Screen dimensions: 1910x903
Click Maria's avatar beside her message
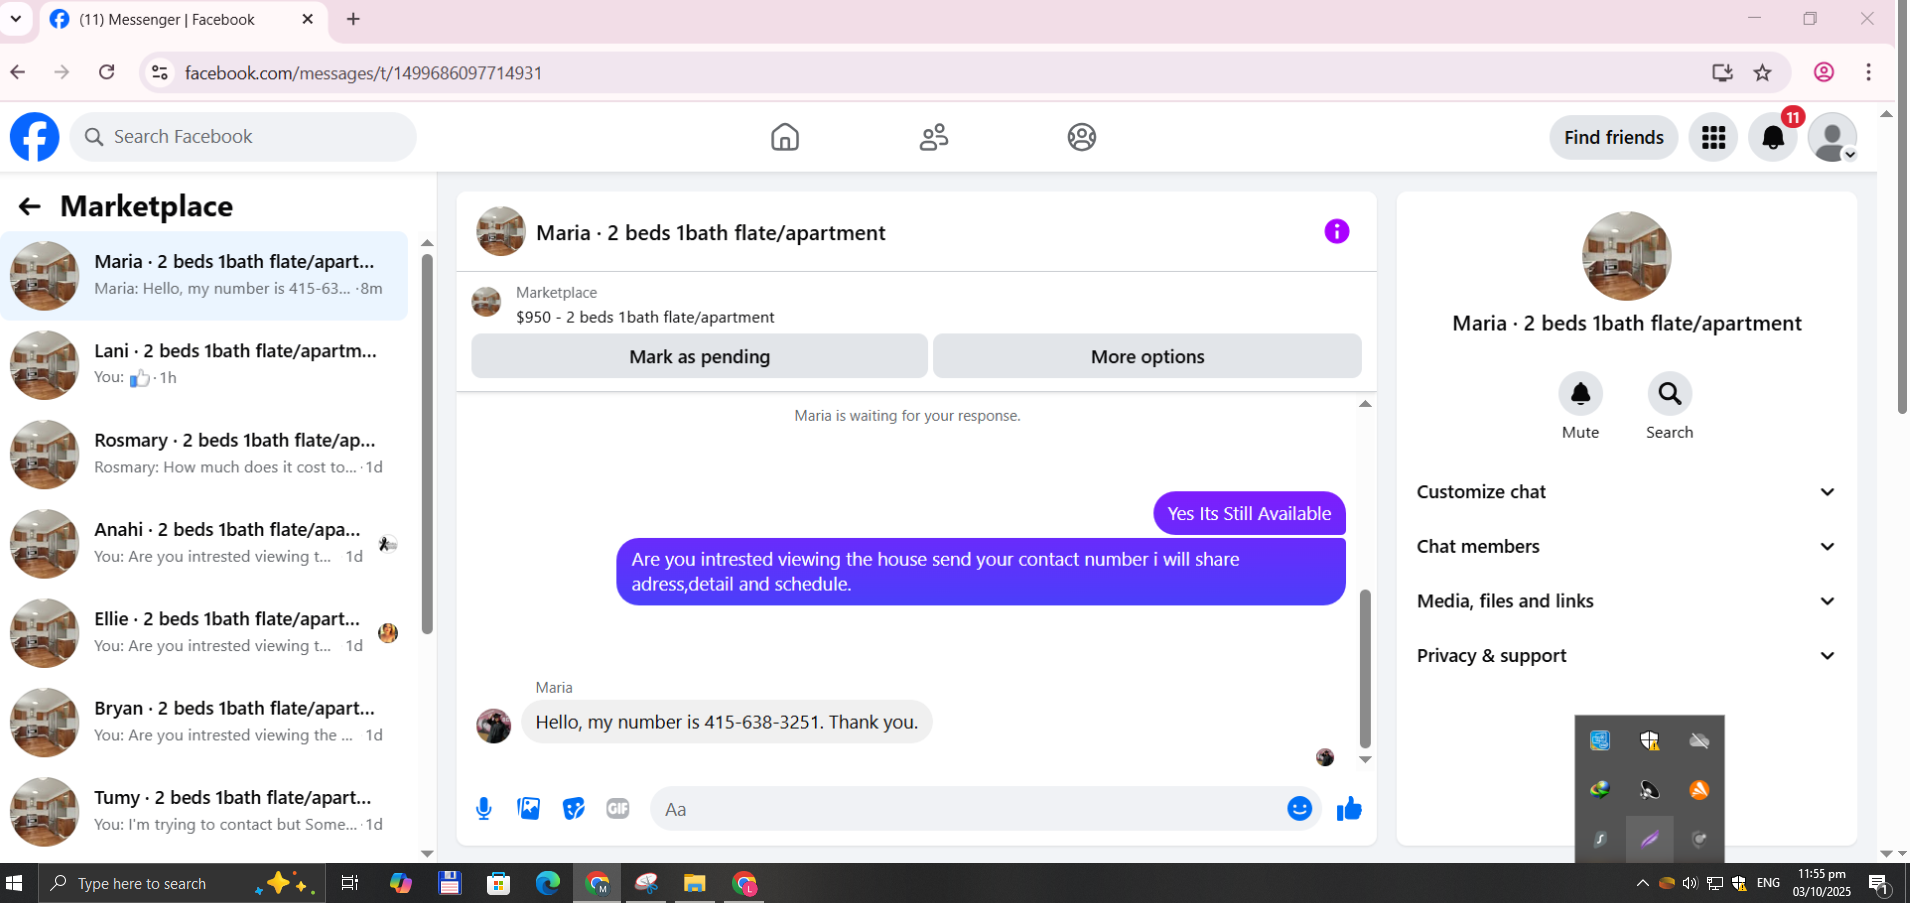(x=493, y=726)
